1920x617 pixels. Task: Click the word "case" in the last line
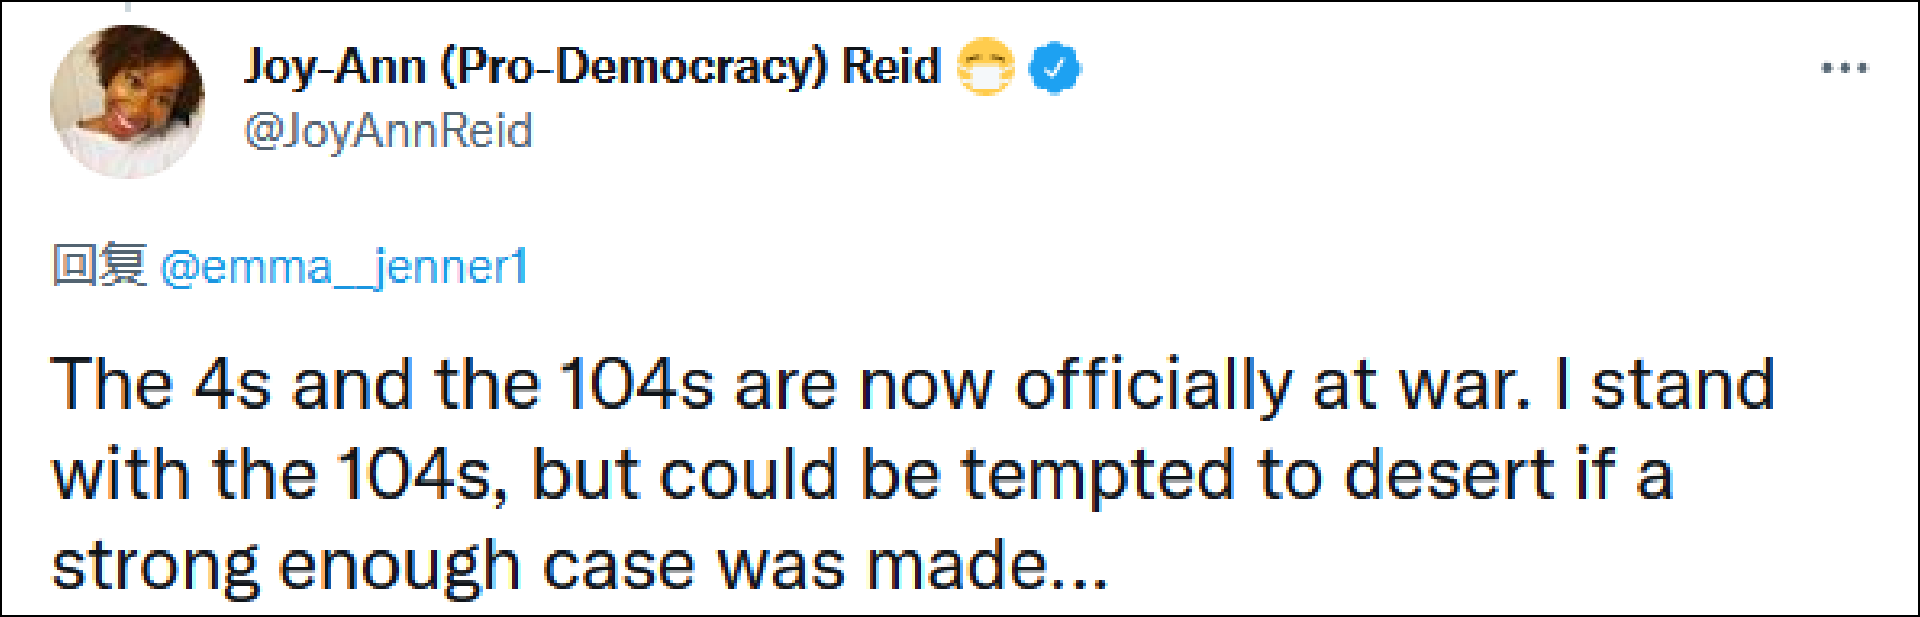coord(618,566)
